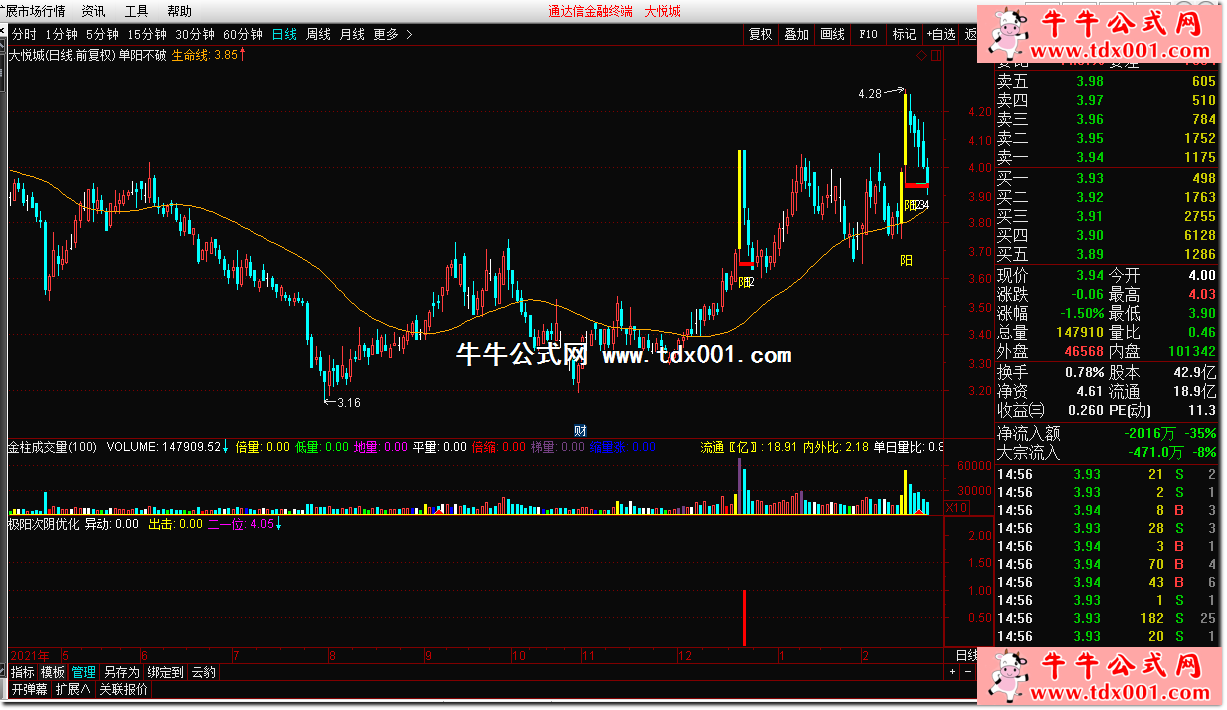1227x710 pixels.
Task: Click the X10 scale label on volume axis
Action: 956,508
